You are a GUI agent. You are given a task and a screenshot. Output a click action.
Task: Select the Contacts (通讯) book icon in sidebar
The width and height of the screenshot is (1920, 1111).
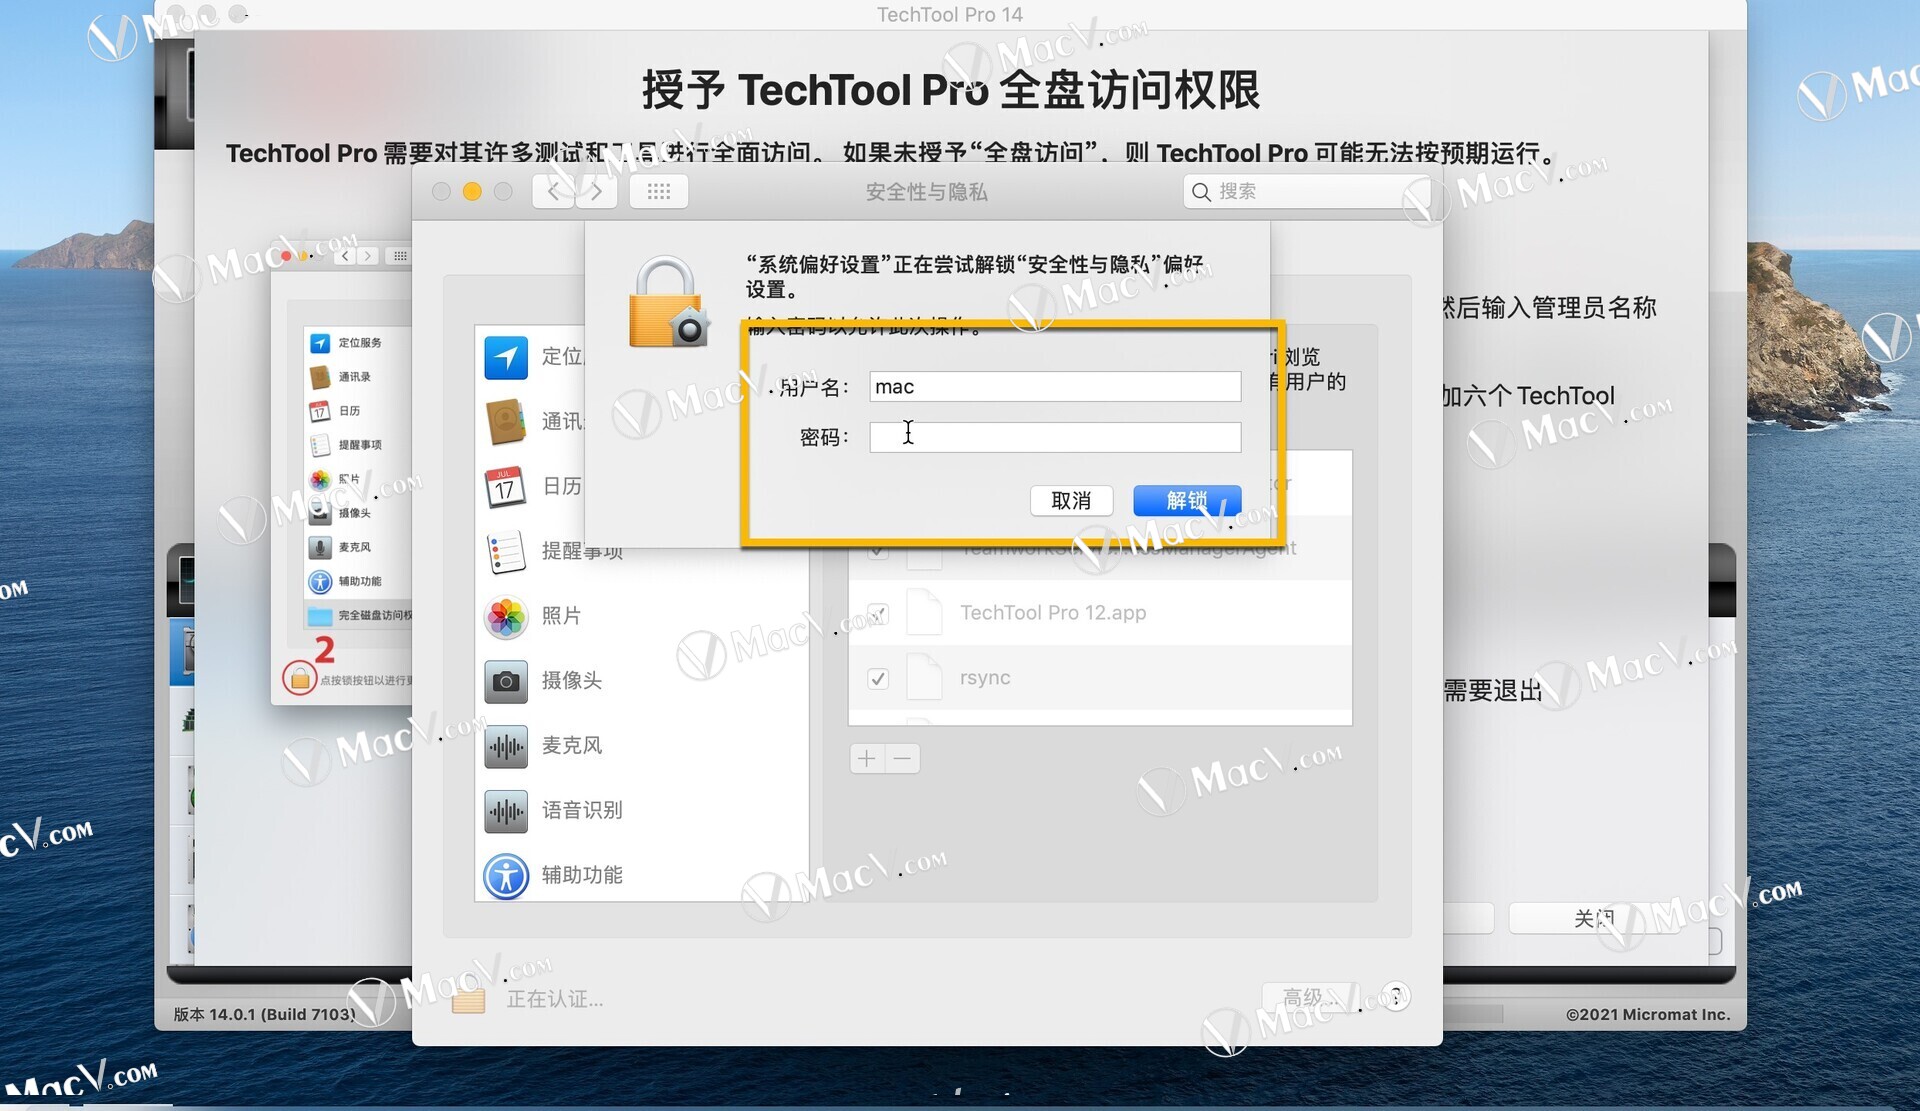[506, 422]
